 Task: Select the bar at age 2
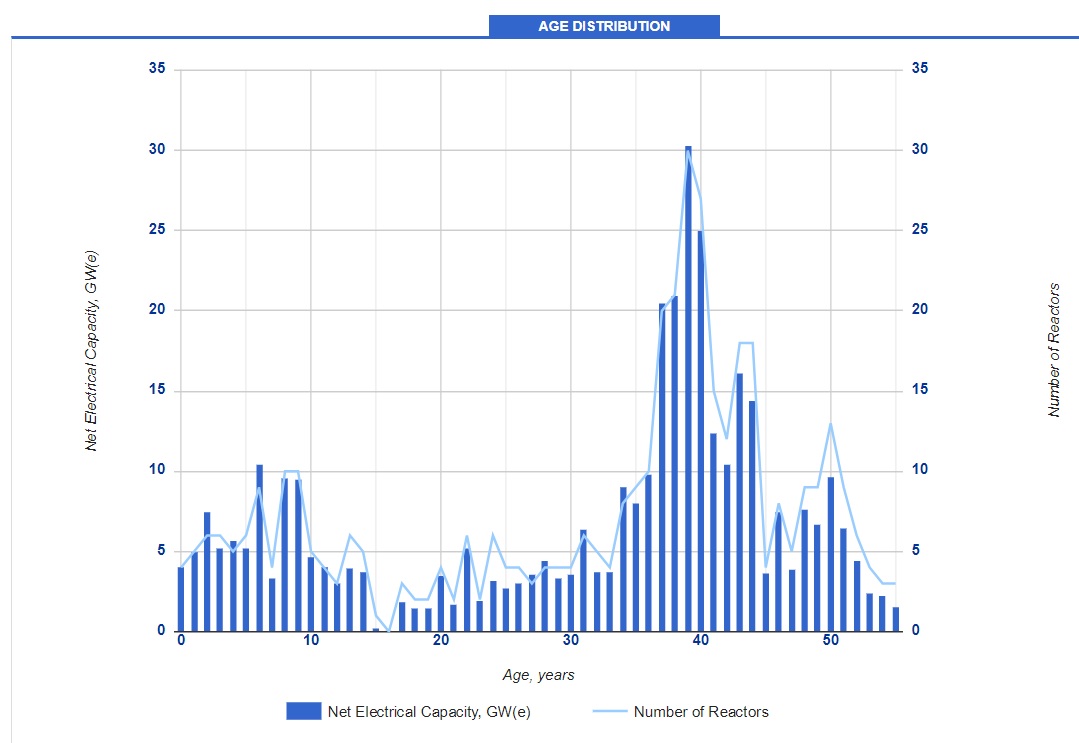tap(207, 572)
